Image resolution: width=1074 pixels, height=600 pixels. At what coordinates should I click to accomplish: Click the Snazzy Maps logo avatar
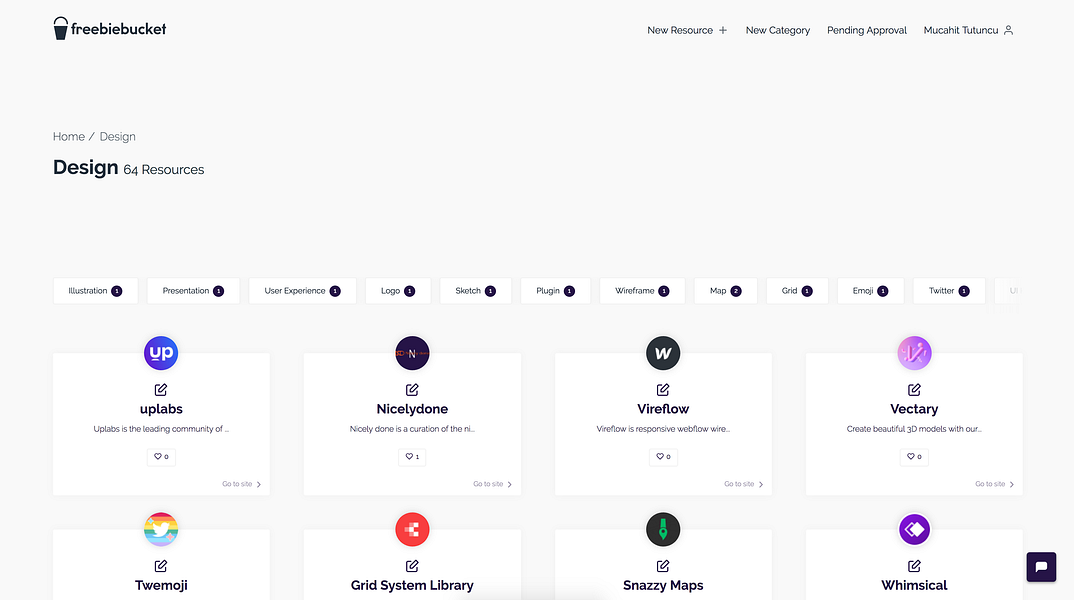point(663,529)
